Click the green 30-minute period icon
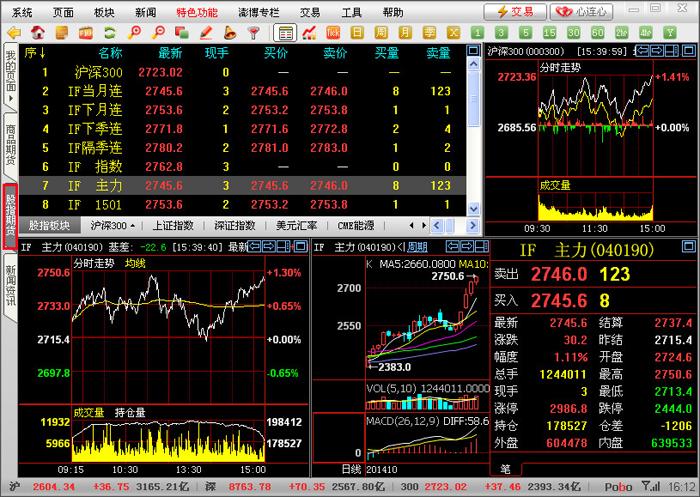Viewport: 700px width, 497px height. pyautogui.click(x=574, y=33)
